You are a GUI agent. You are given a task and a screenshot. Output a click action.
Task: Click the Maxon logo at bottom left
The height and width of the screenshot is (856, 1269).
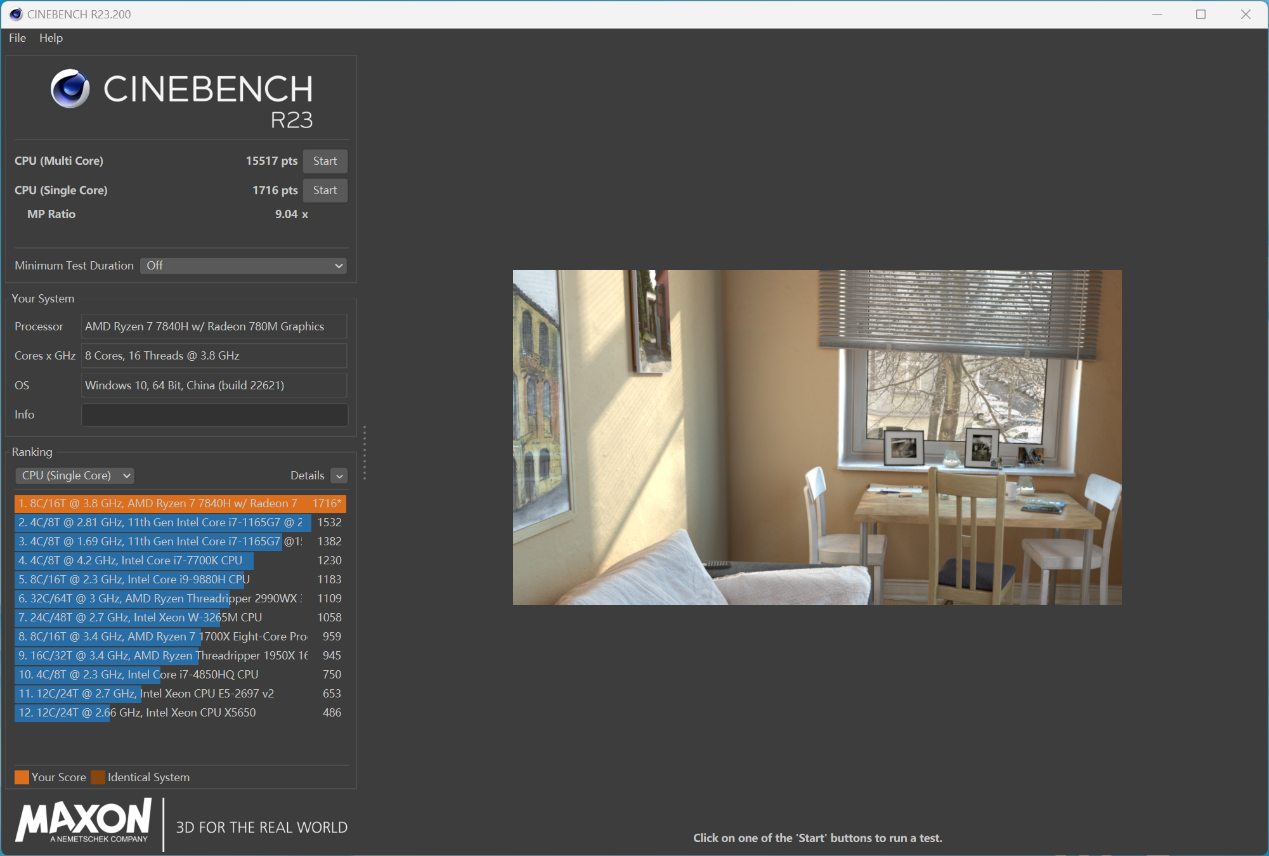point(84,821)
